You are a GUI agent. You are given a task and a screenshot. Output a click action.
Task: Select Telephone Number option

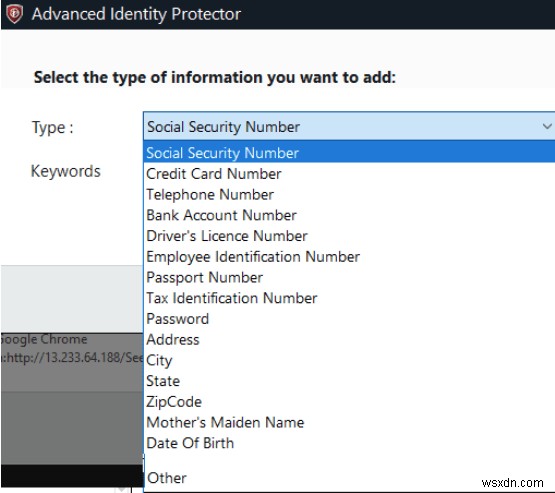[350, 195]
